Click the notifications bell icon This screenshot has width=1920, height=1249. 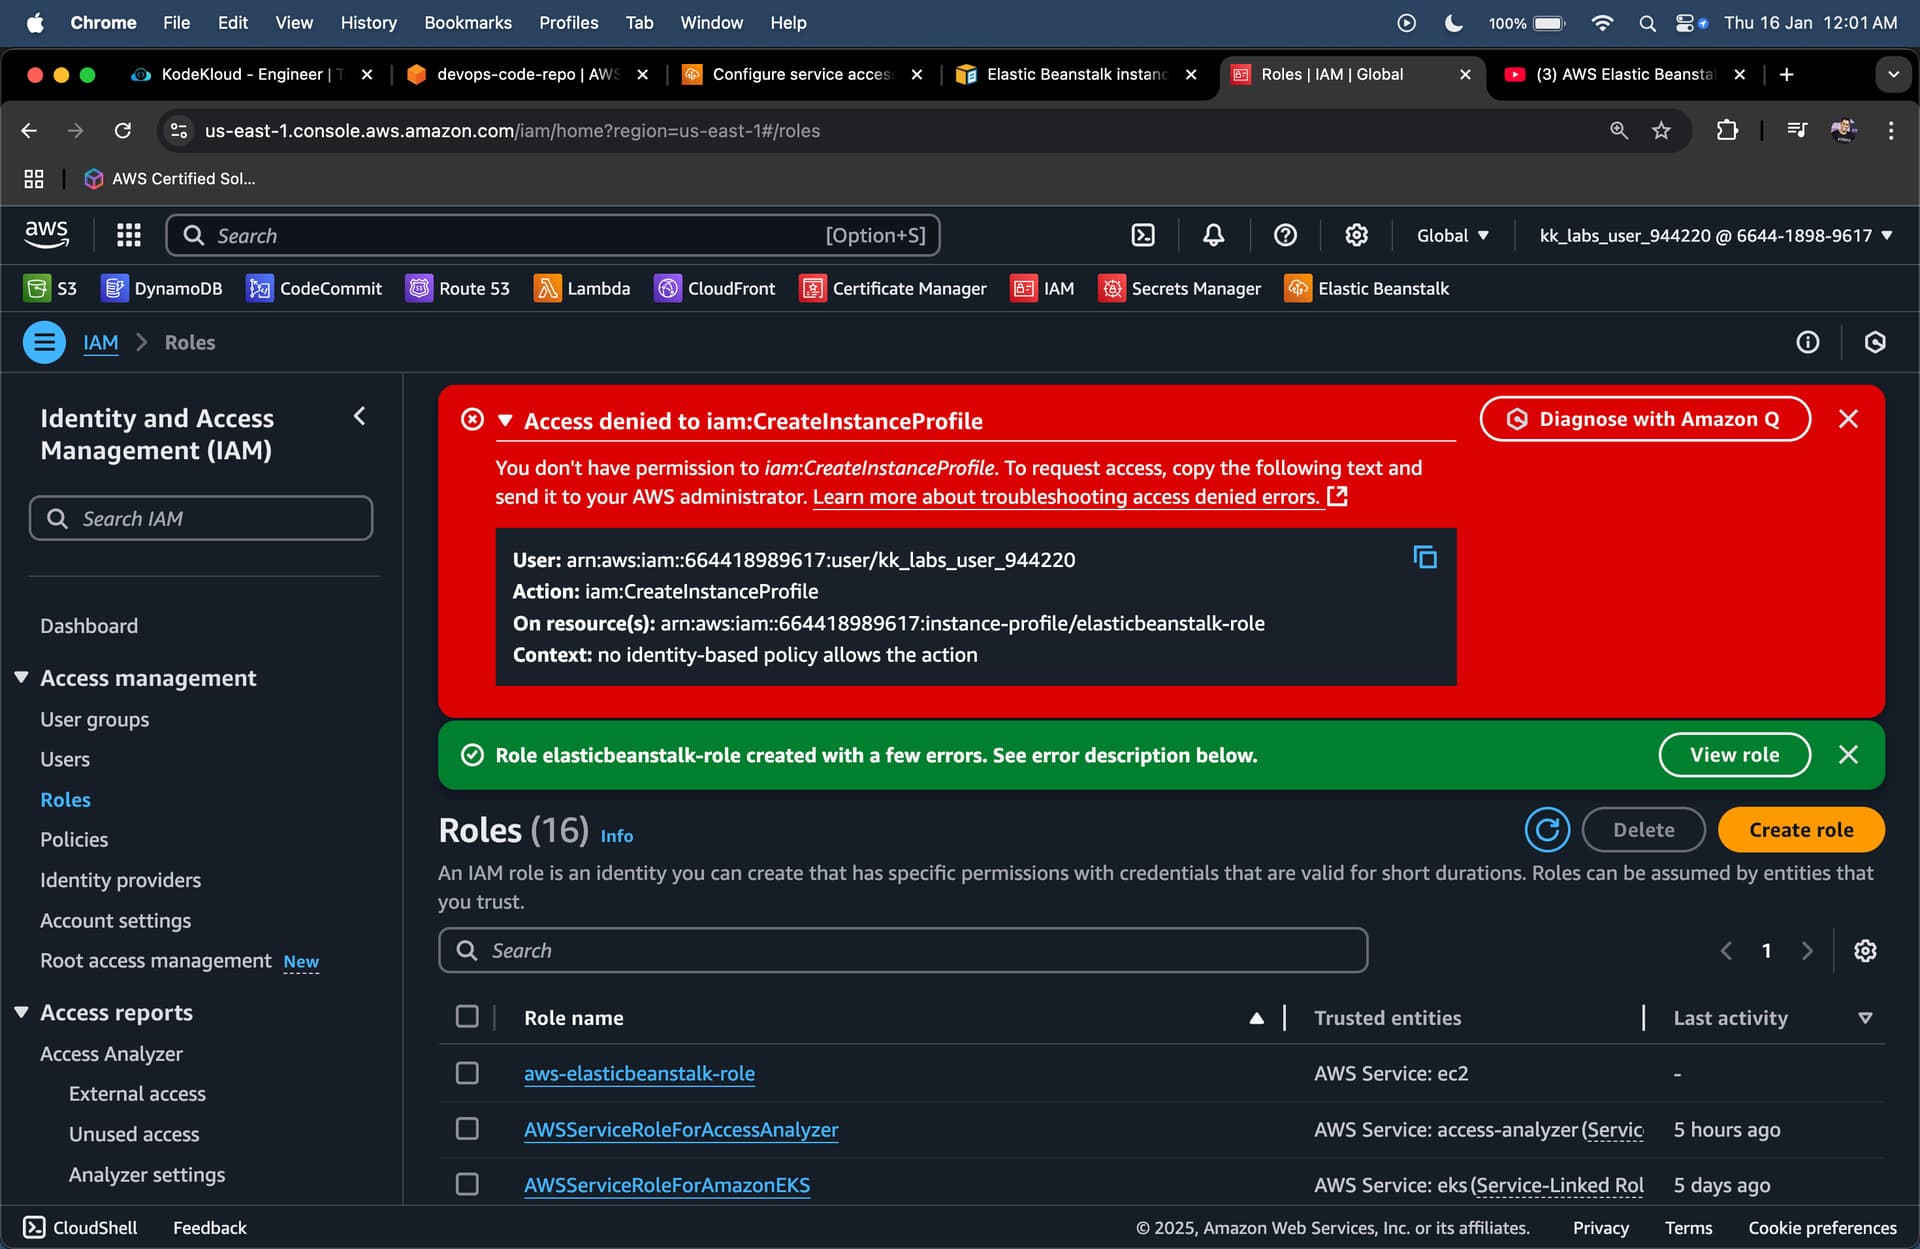point(1213,236)
